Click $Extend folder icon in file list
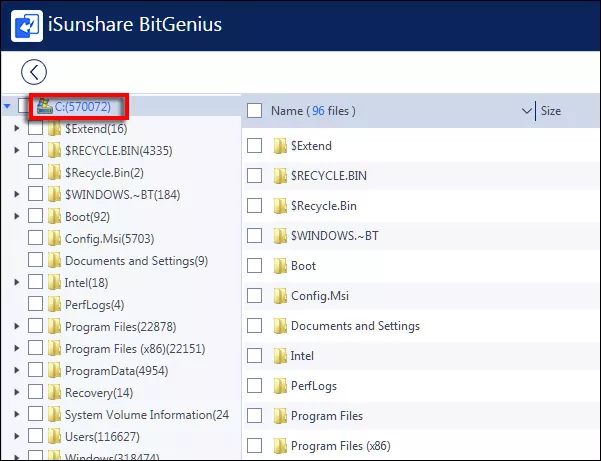The width and height of the screenshot is (601, 461). (x=280, y=146)
